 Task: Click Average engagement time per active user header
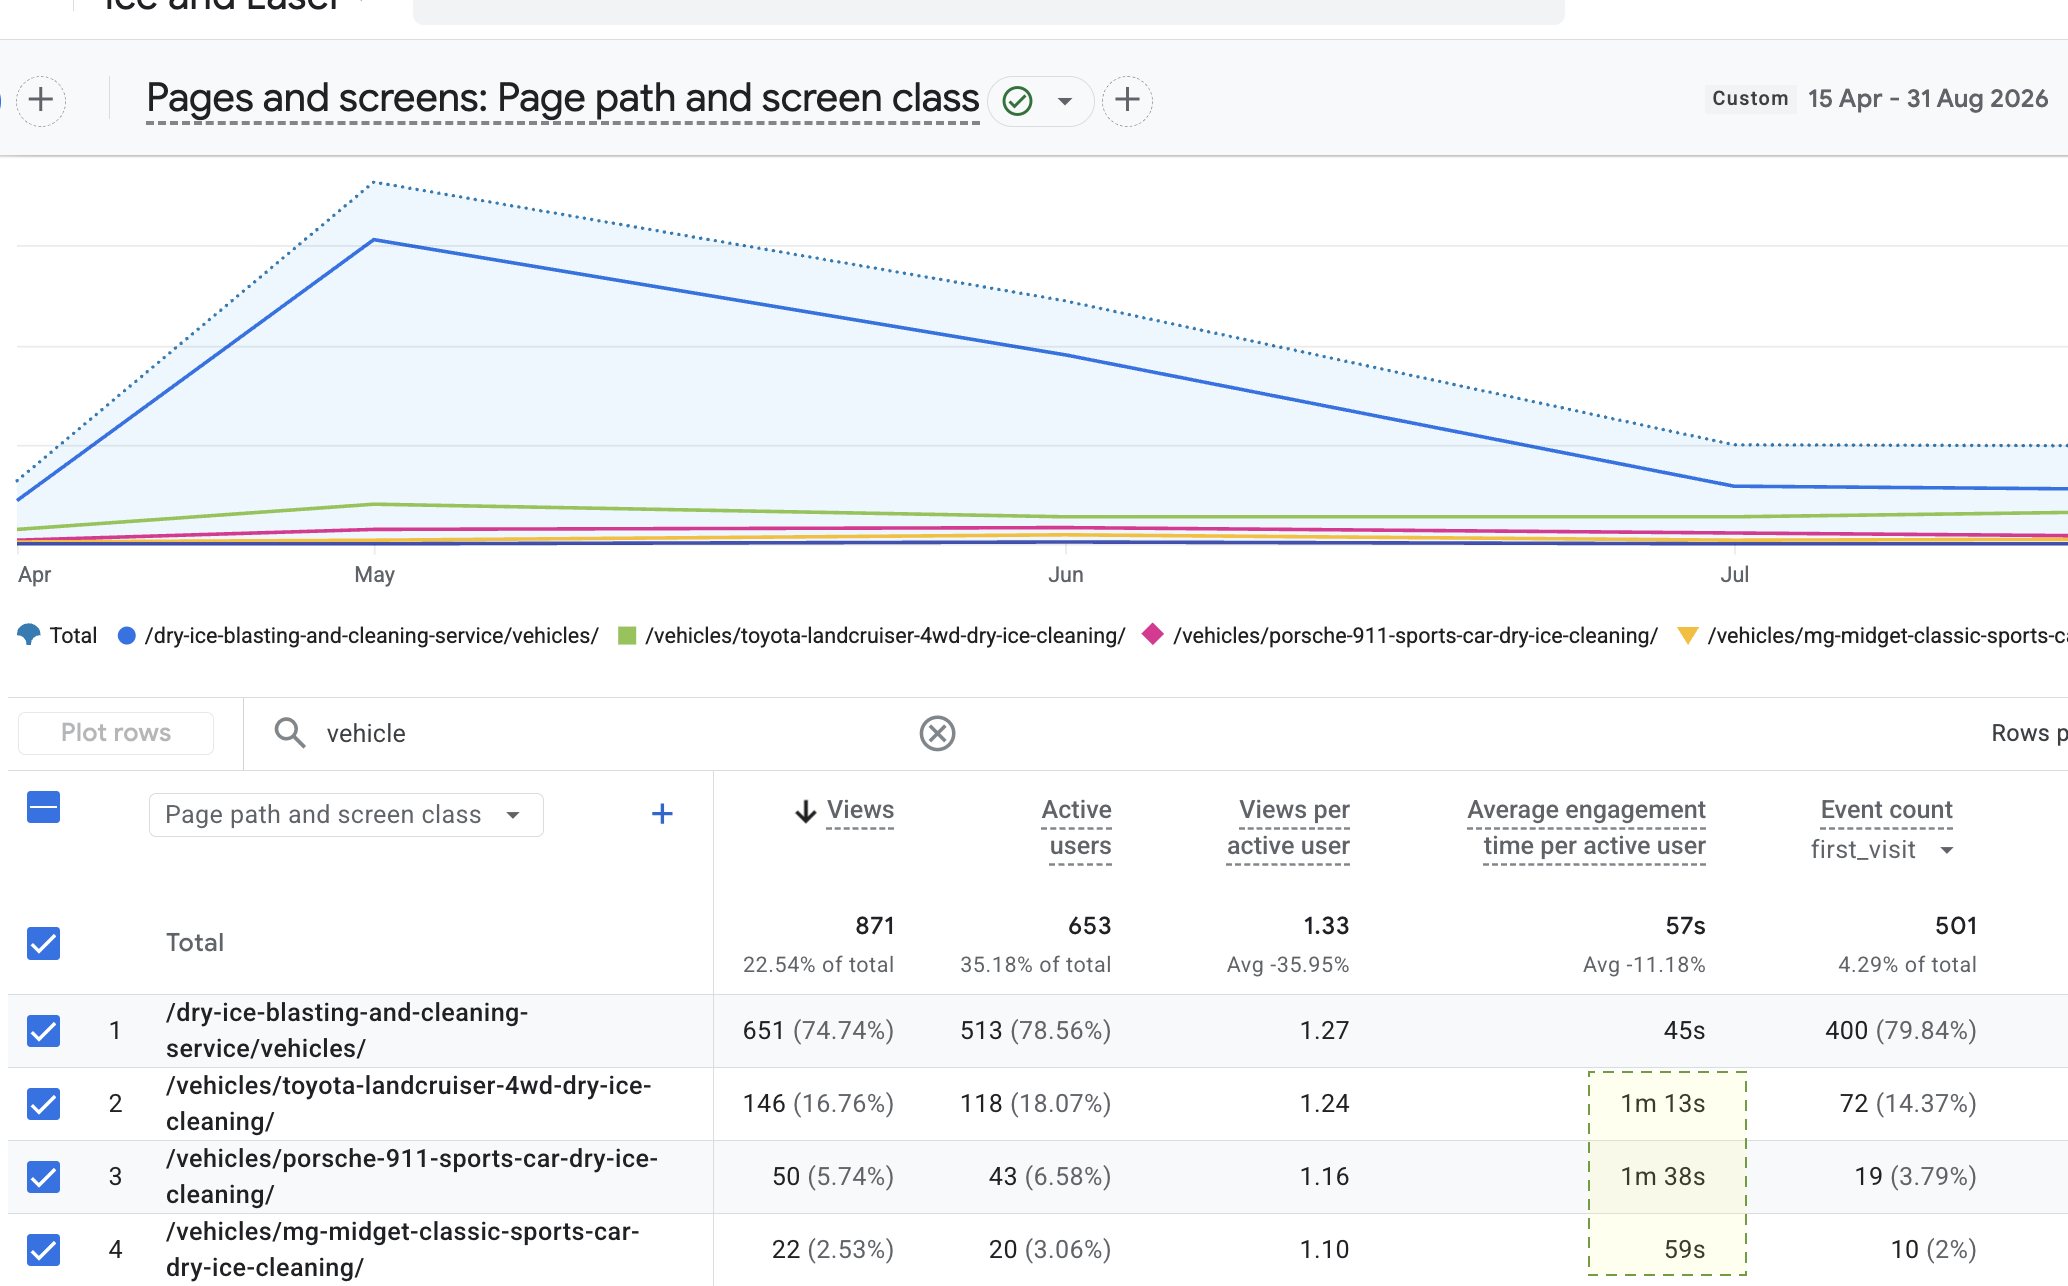[1587, 827]
